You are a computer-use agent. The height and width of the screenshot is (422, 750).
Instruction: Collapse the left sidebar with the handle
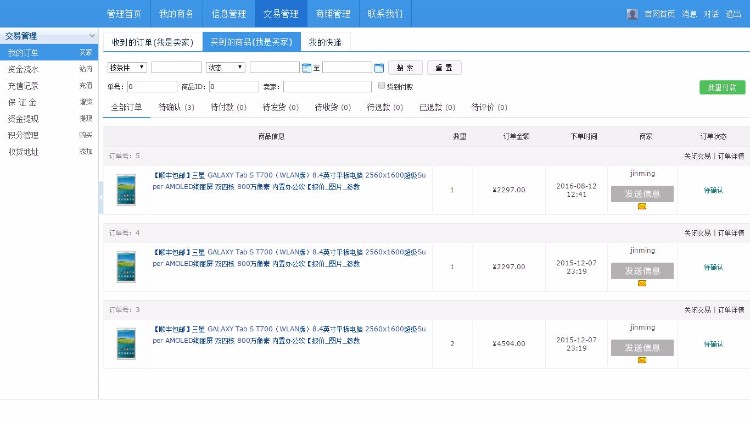pyautogui.click(x=101, y=197)
